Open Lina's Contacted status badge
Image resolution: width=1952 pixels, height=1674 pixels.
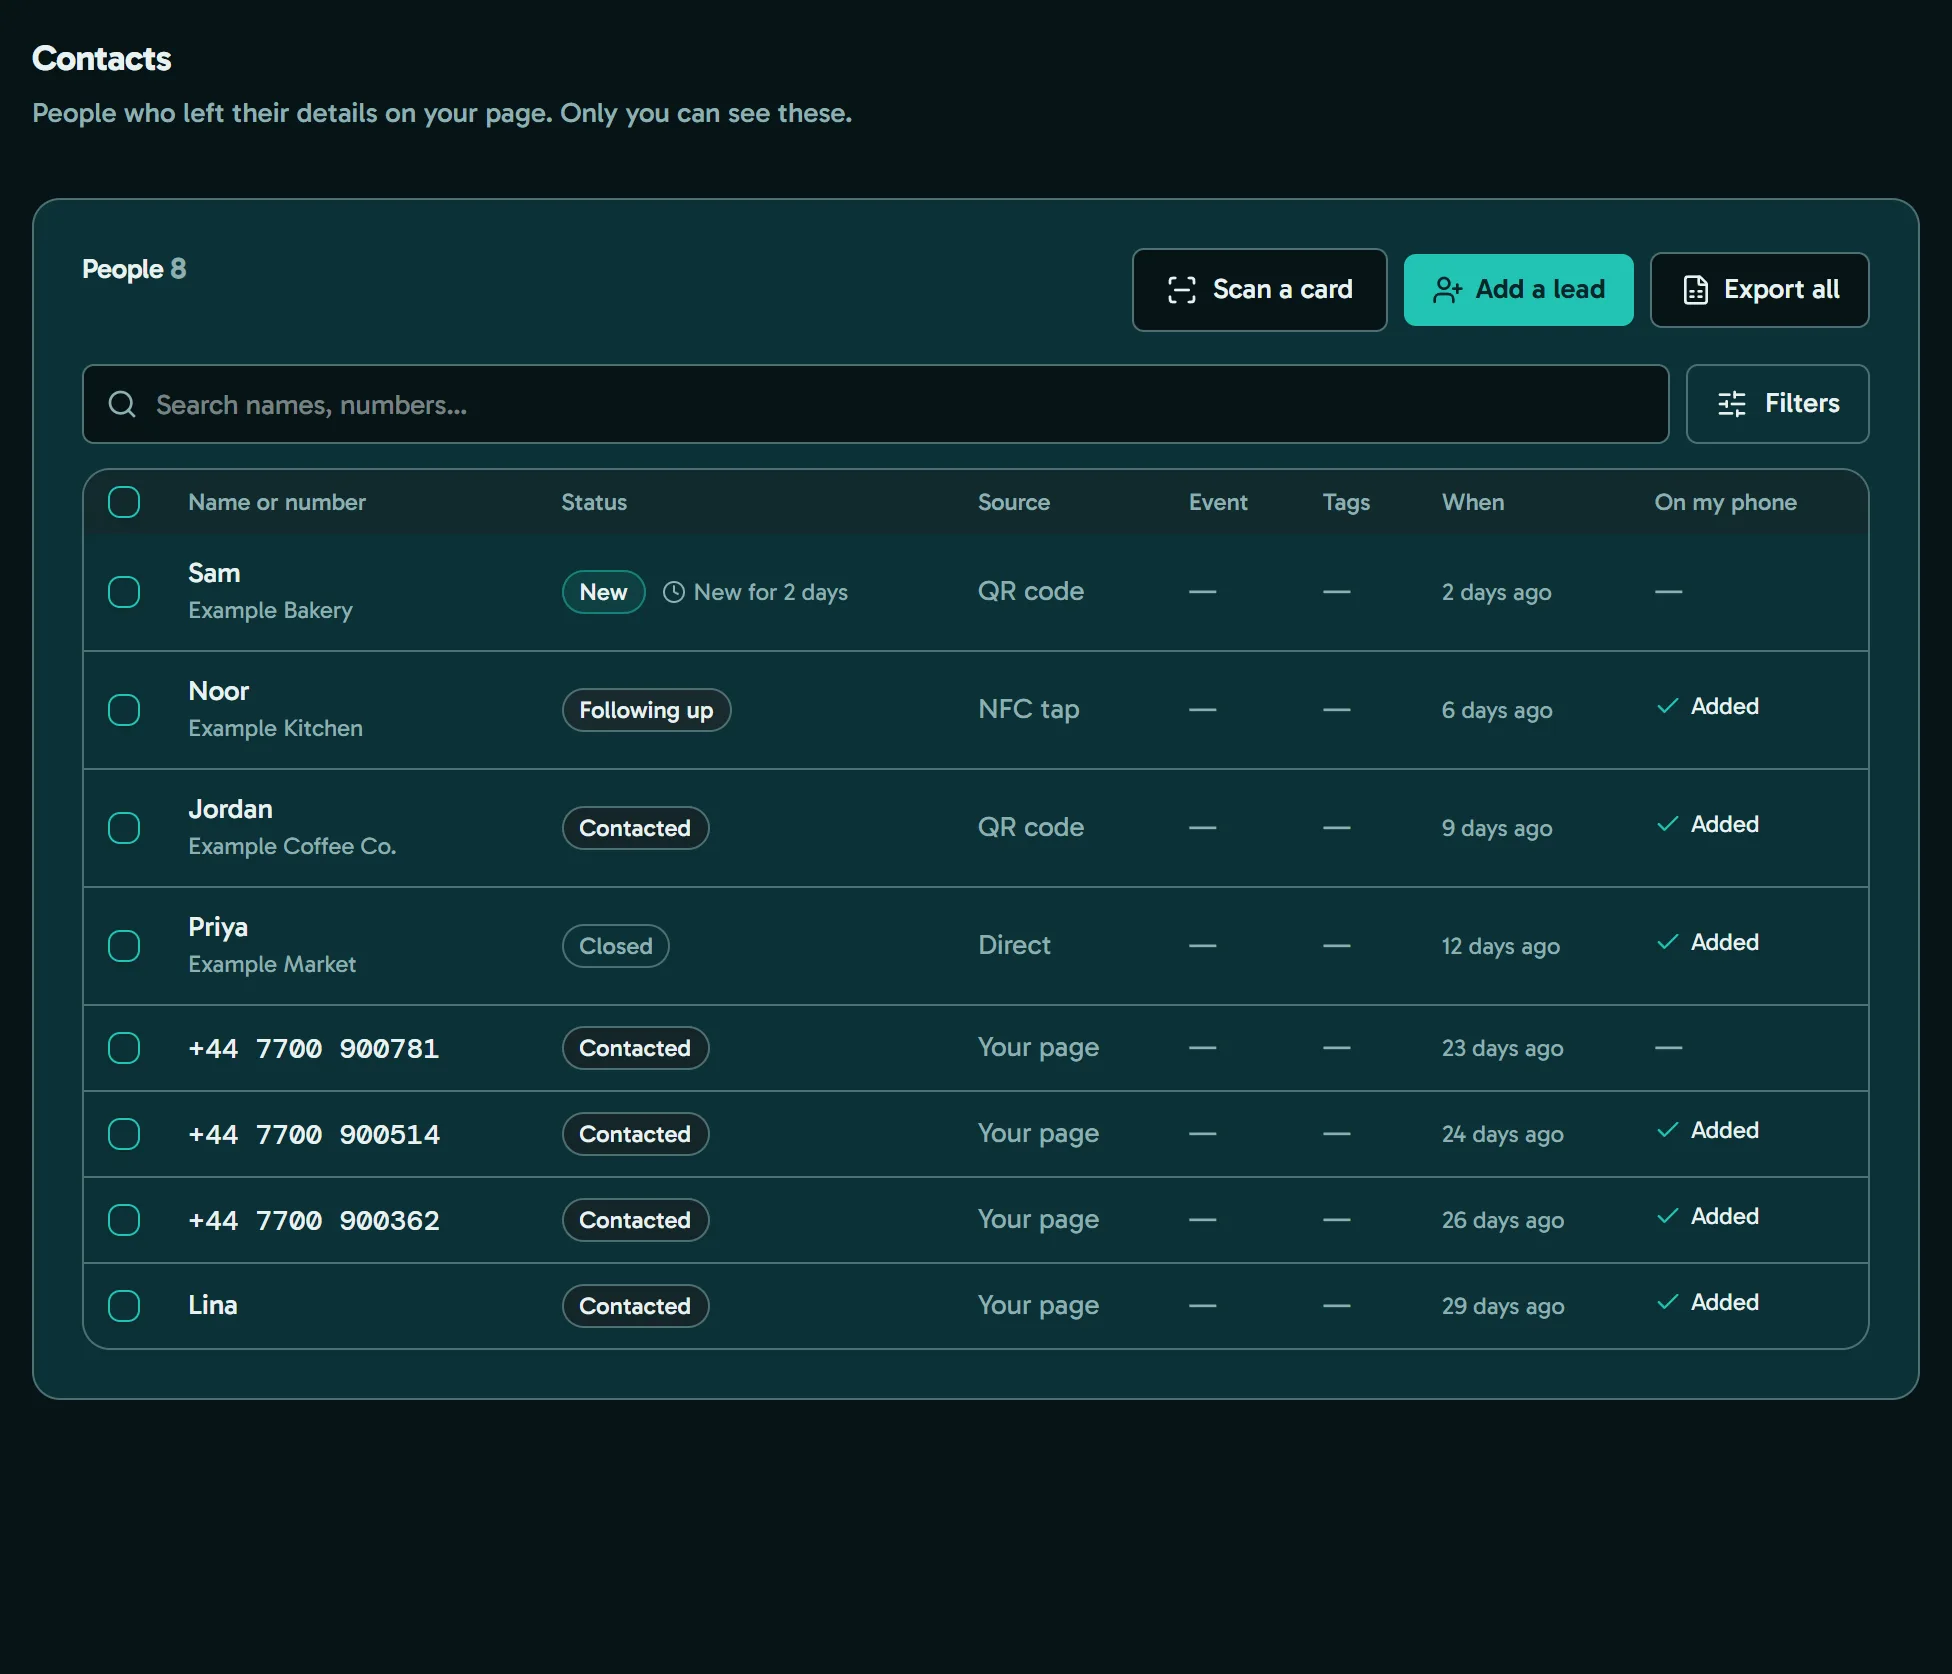(x=635, y=1306)
